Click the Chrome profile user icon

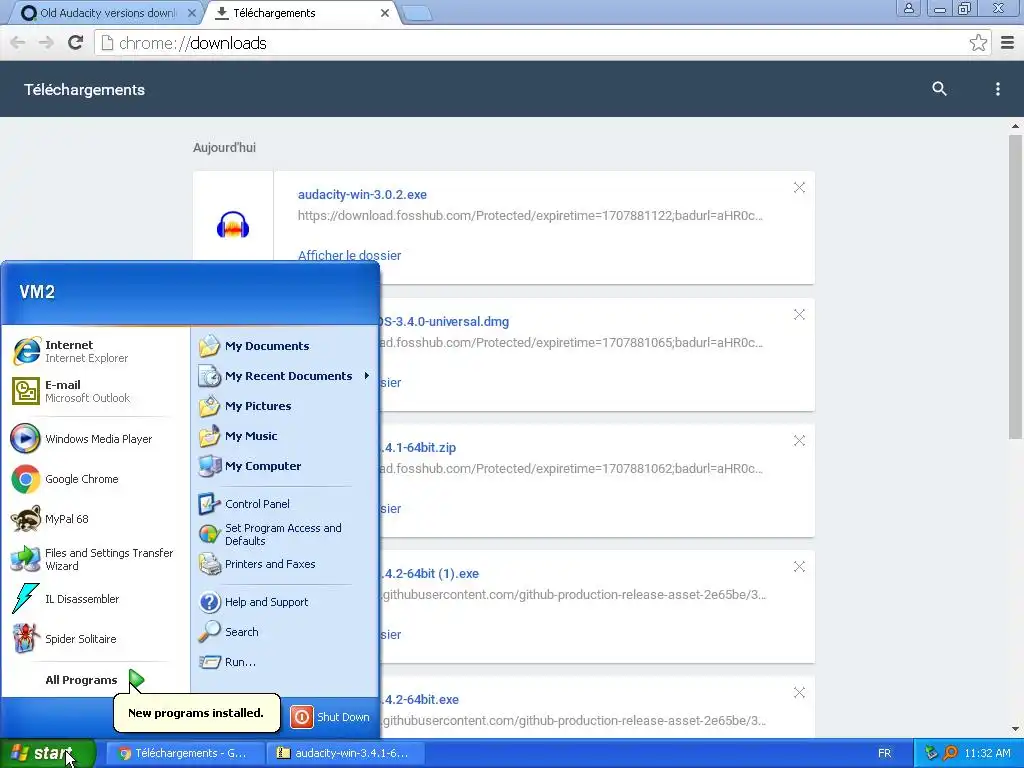pyautogui.click(x=908, y=8)
